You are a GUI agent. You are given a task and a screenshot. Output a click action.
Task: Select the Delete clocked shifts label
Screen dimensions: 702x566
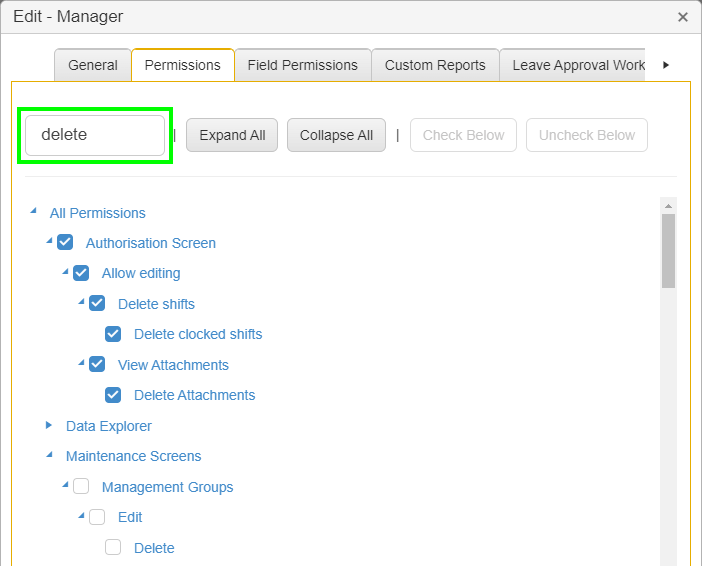(x=198, y=334)
